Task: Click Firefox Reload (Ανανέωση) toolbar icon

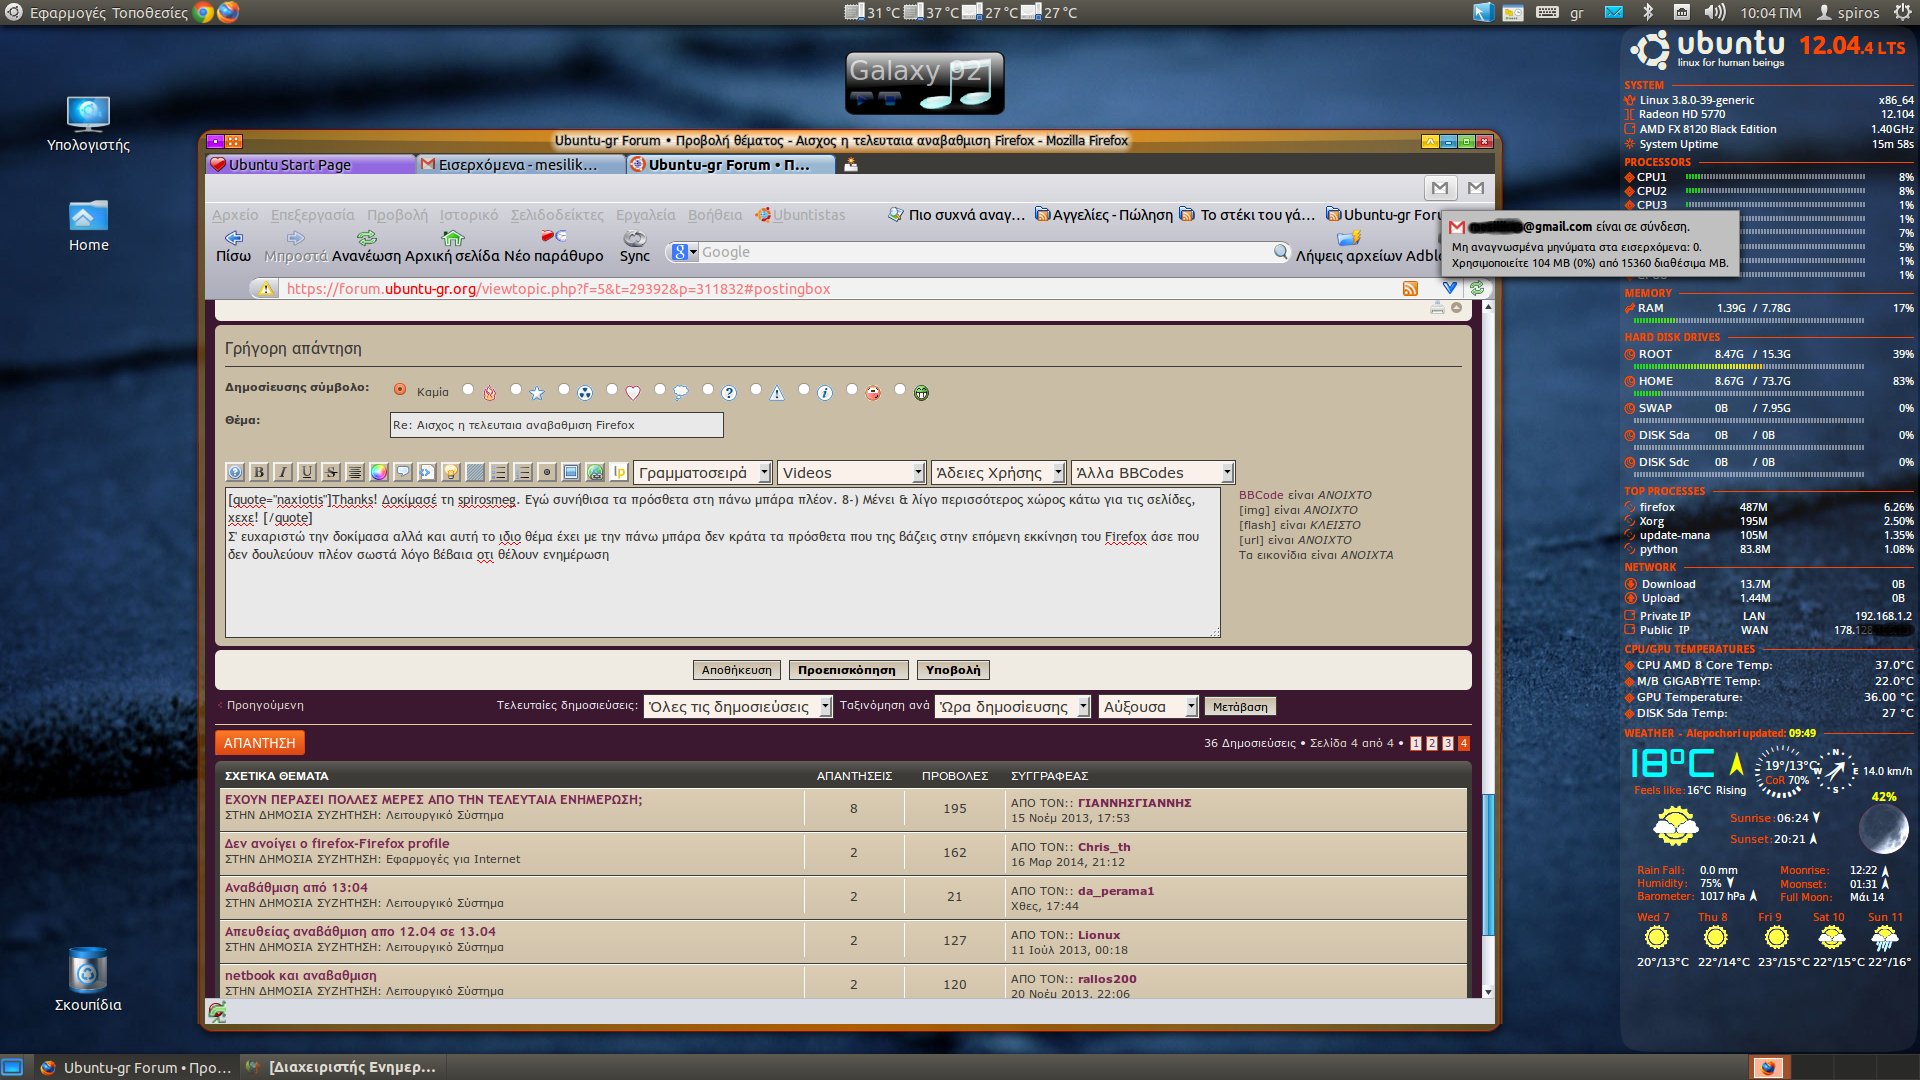Action: 366,238
